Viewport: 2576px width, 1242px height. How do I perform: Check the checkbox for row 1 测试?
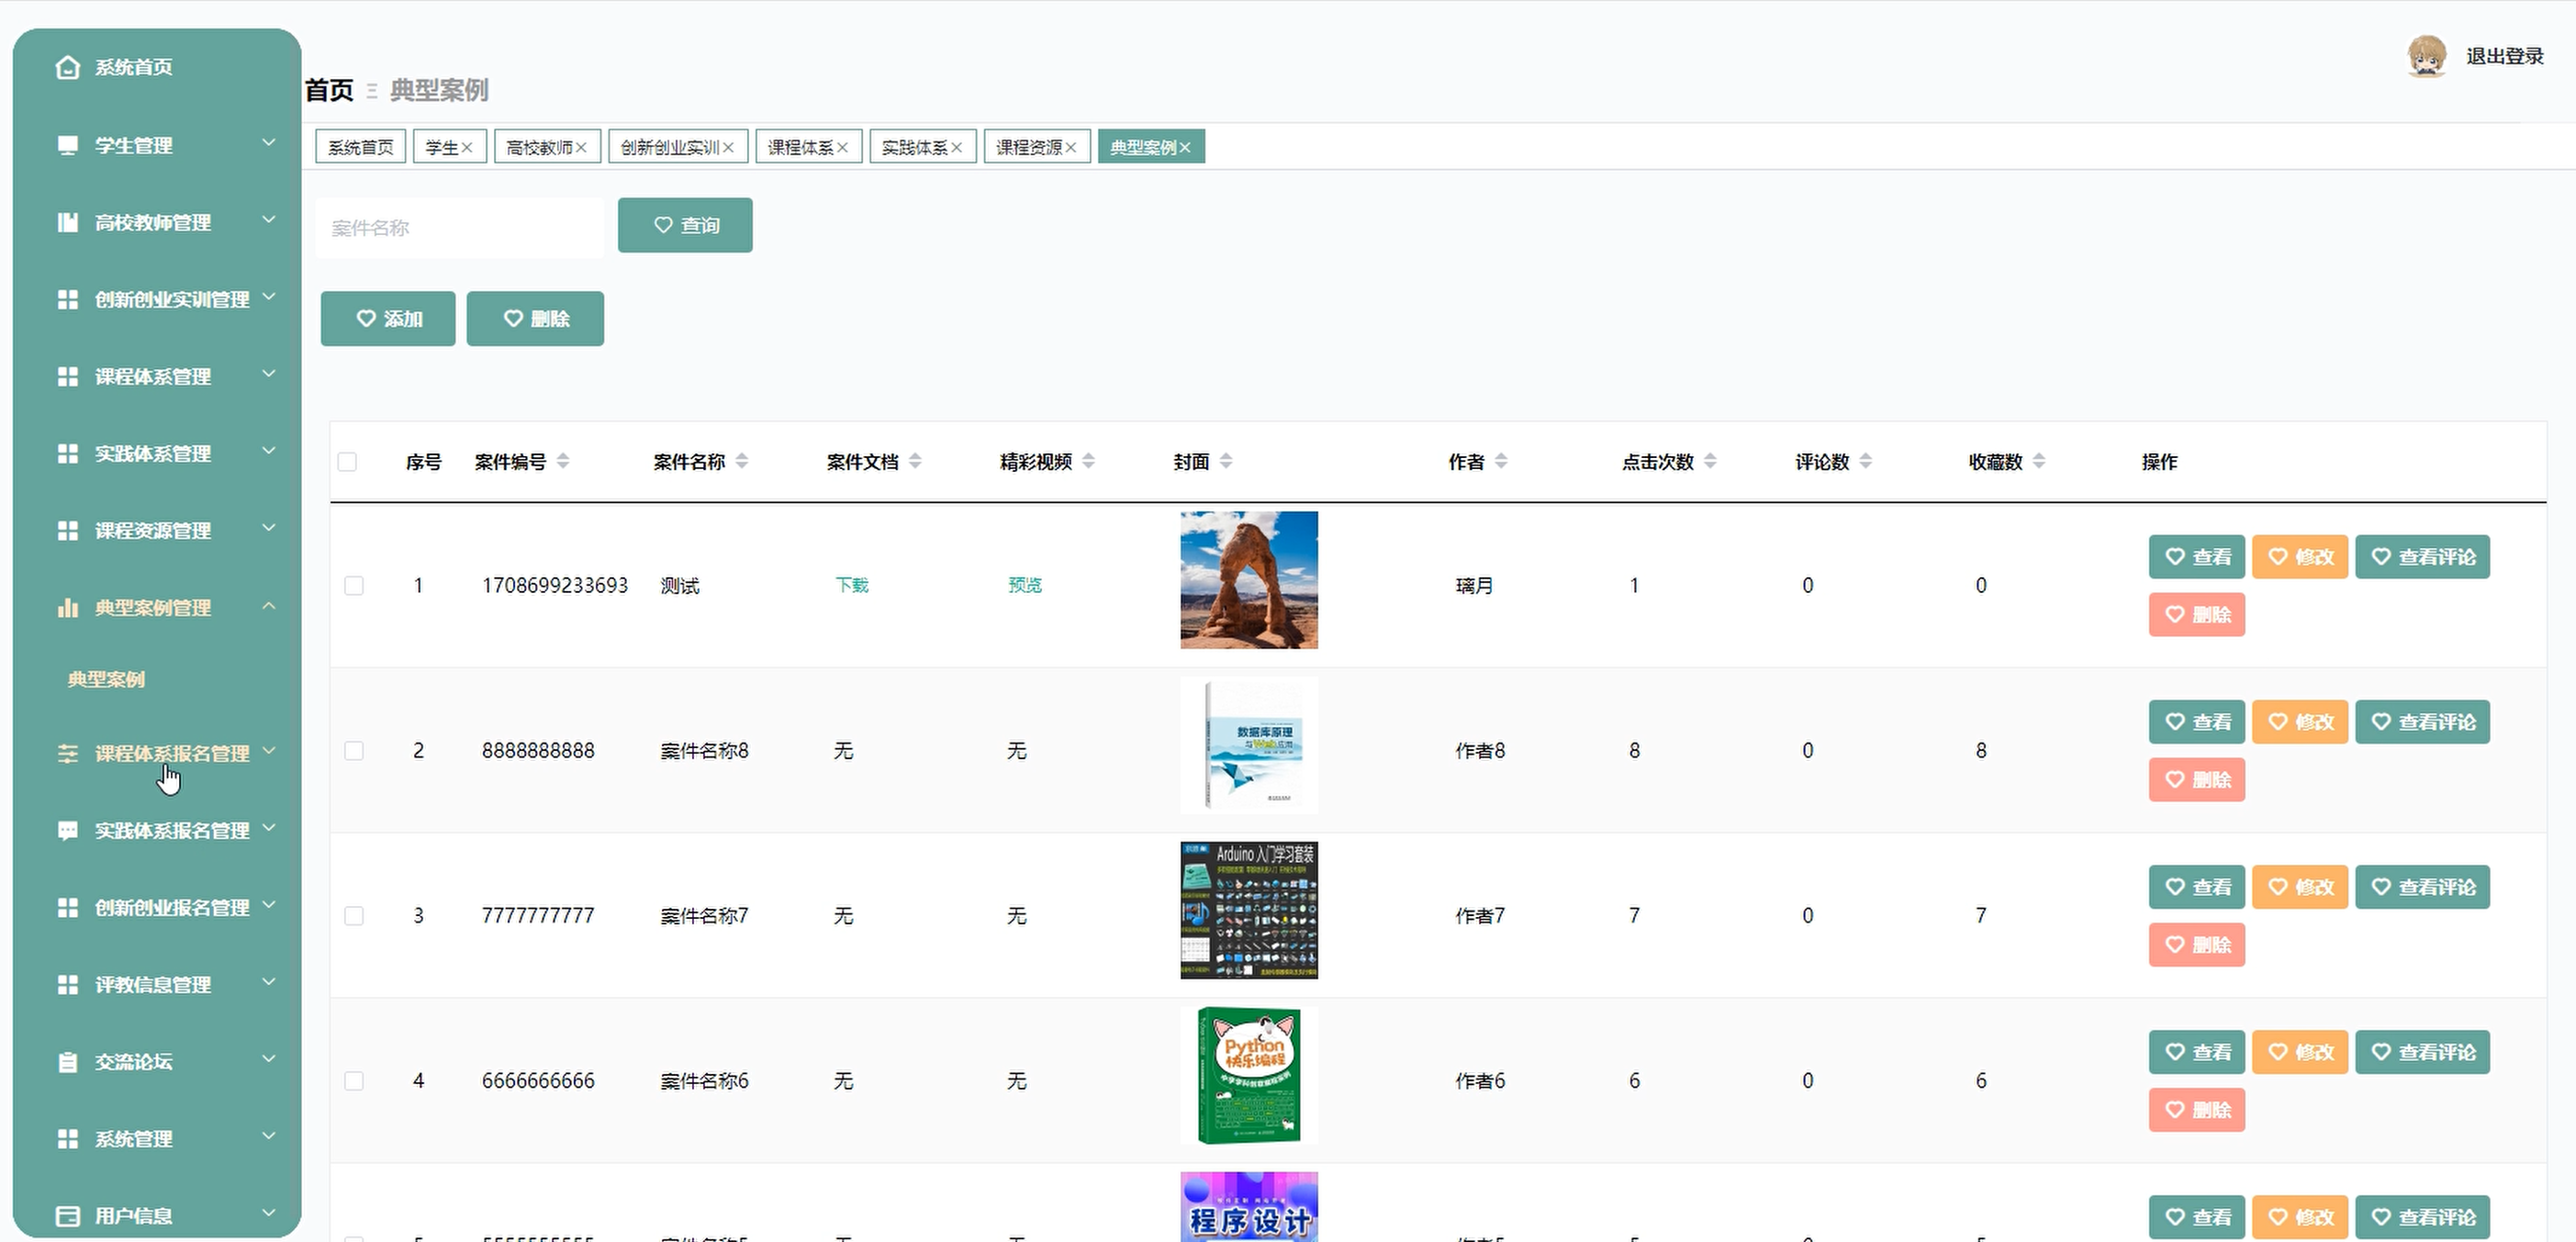pyautogui.click(x=354, y=586)
